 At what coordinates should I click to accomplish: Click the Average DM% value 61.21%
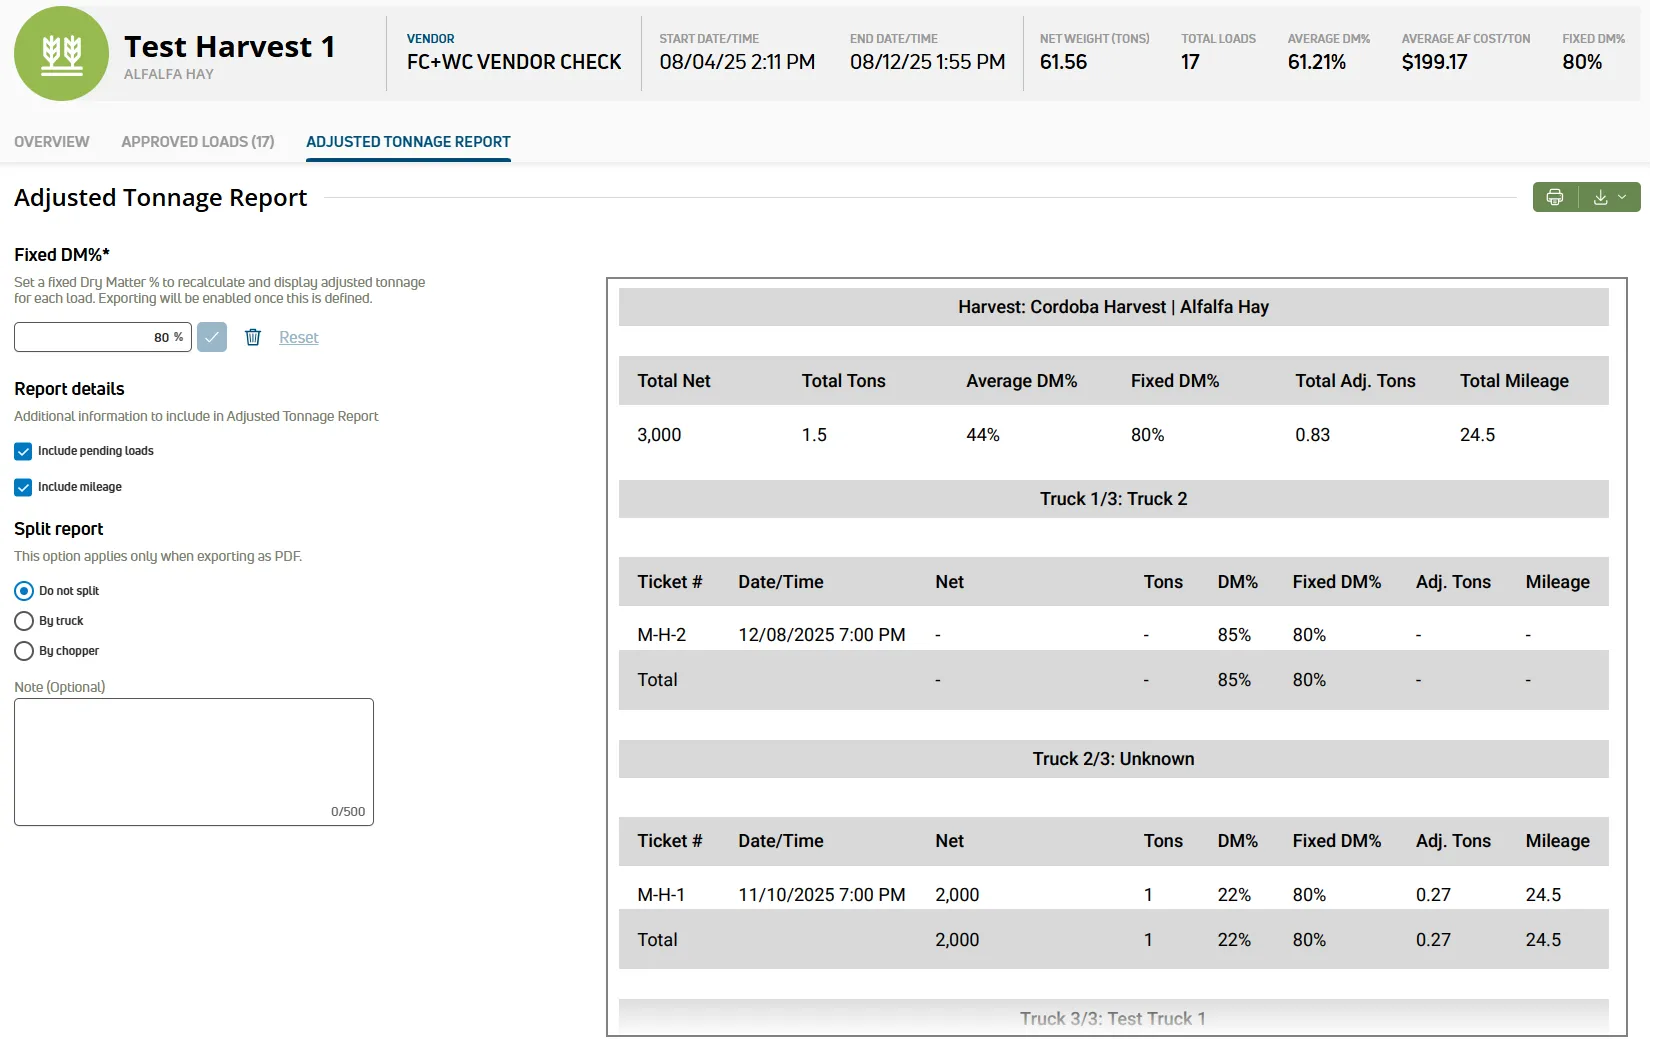click(x=1317, y=62)
